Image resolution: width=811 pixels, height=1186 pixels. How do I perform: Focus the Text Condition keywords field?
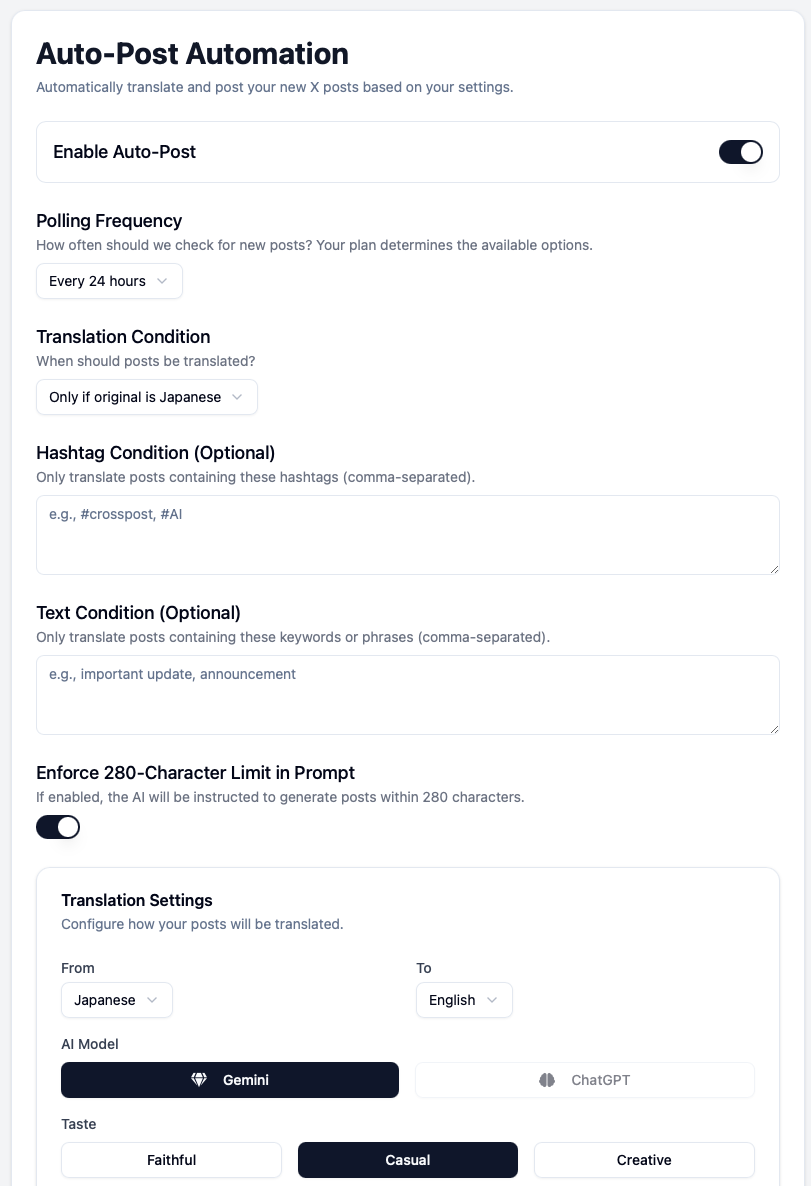408,695
